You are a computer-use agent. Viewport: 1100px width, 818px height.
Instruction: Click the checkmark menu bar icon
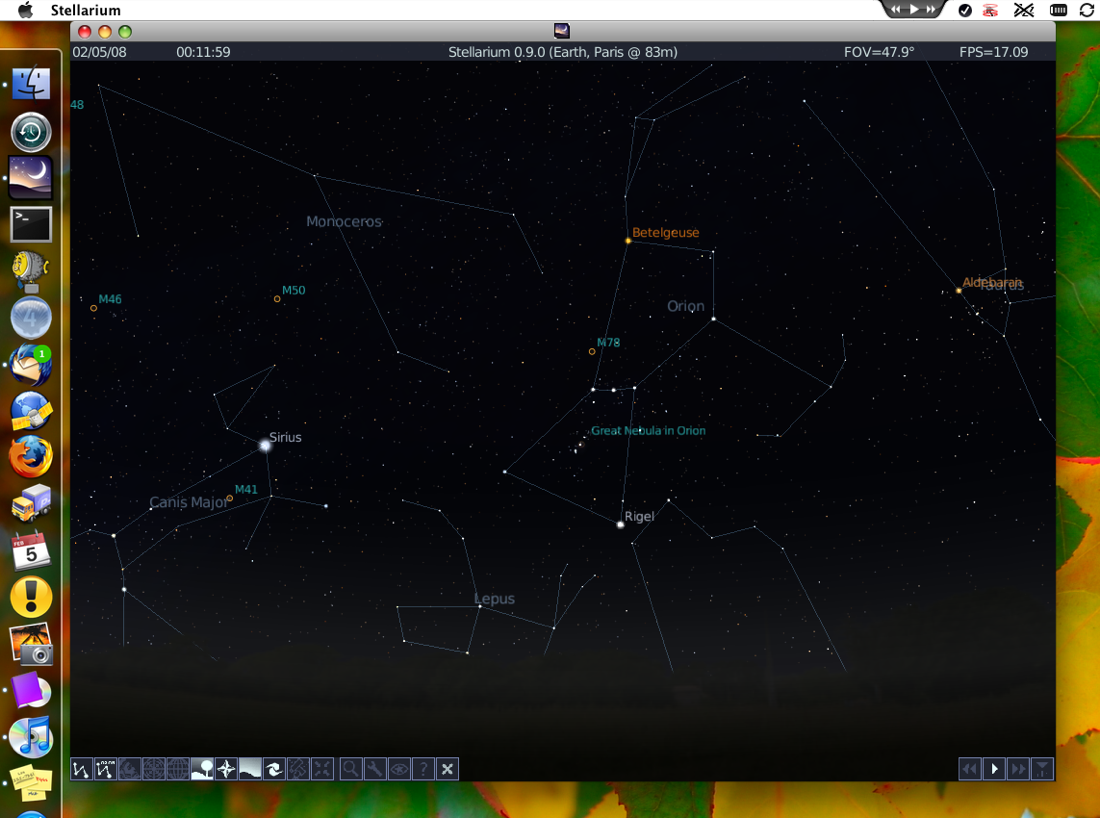pyautogui.click(x=965, y=10)
